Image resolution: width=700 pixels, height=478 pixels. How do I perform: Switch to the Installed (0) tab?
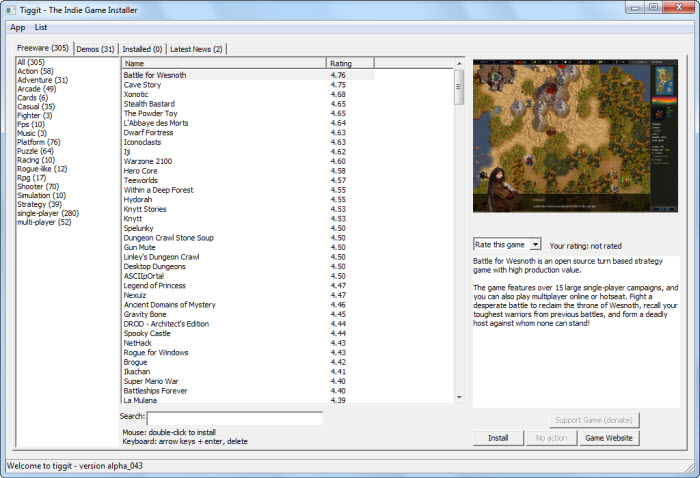142,49
